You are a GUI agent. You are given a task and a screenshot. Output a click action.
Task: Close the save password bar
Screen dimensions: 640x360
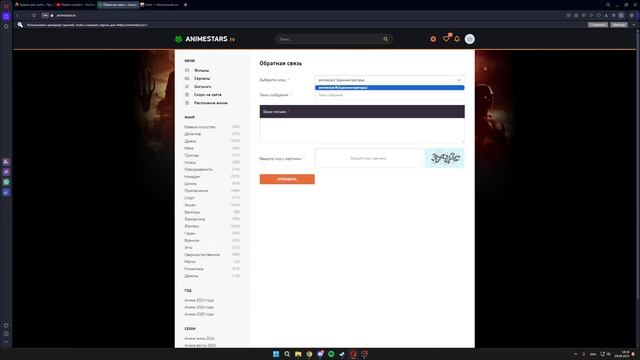(x=633, y=25)
